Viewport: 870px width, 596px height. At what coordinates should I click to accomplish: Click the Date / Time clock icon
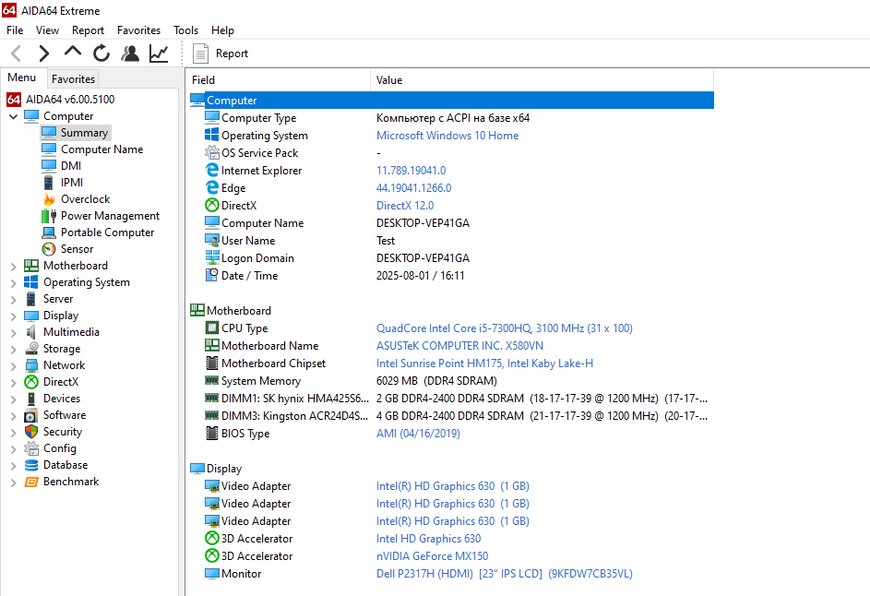tap(212, 275)
